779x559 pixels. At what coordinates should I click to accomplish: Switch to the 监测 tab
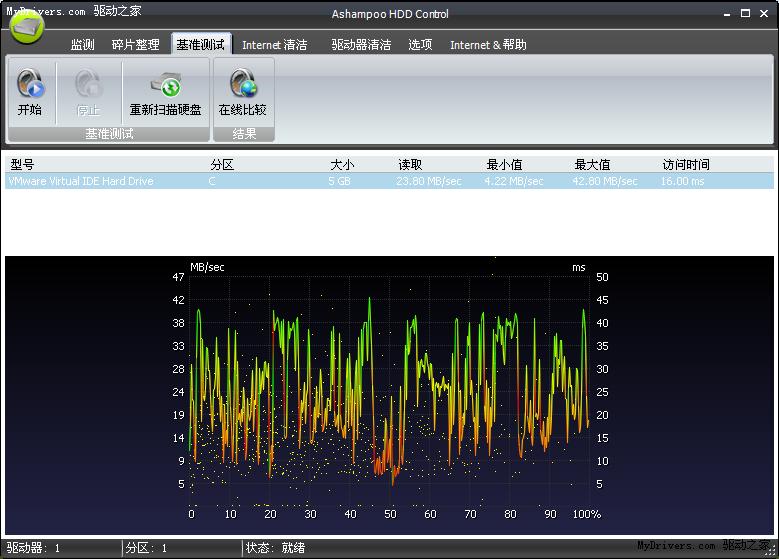tap(82, 45)
